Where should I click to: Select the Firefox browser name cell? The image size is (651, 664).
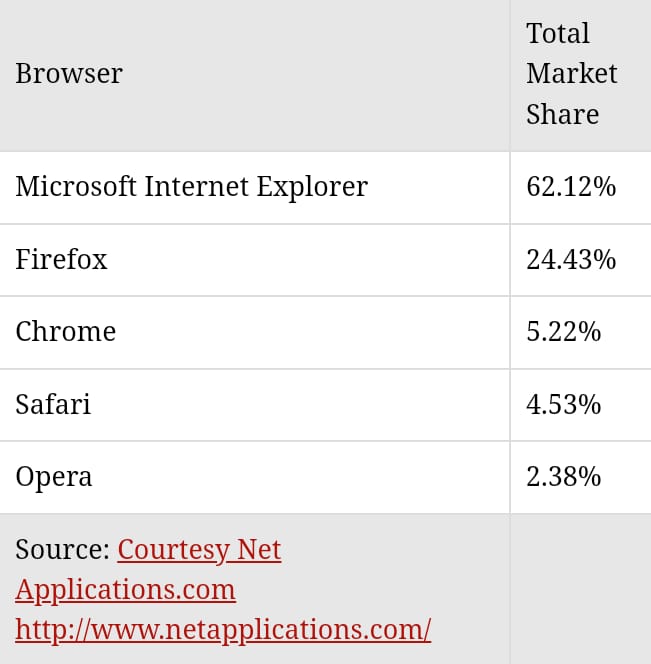(61, 260)
